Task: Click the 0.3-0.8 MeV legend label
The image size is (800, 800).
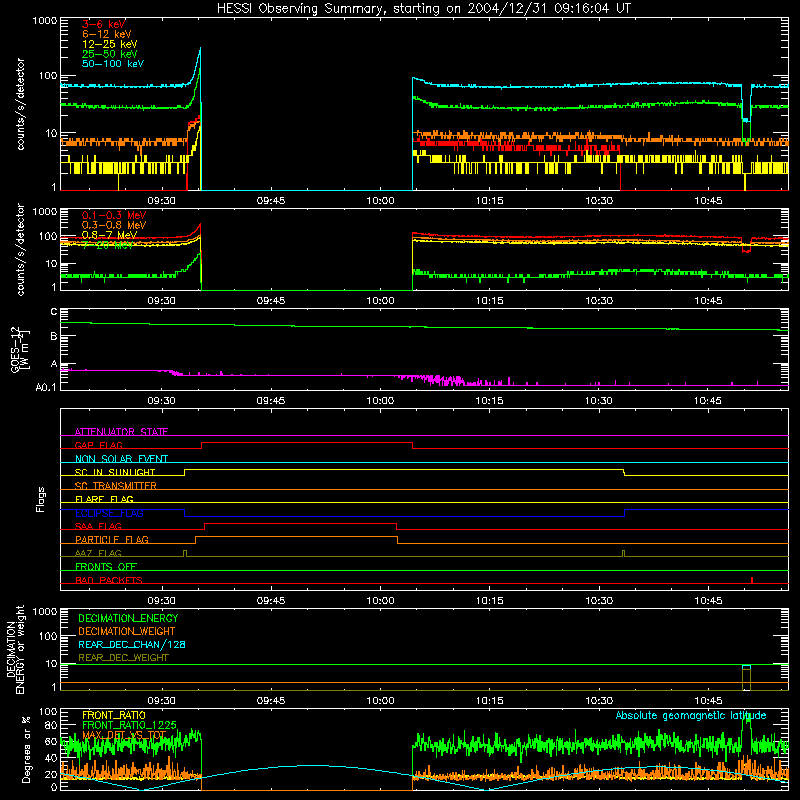Action: pyautogui.click(x=114, y=225)
